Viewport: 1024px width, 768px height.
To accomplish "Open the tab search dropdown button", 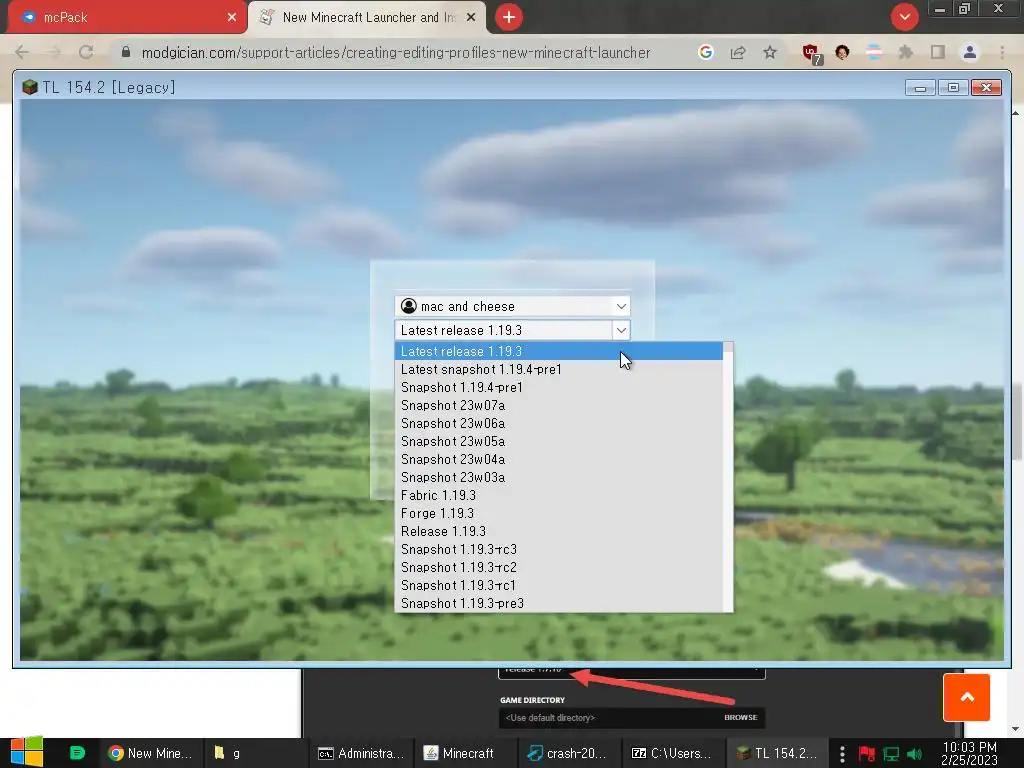I will 904,17.
